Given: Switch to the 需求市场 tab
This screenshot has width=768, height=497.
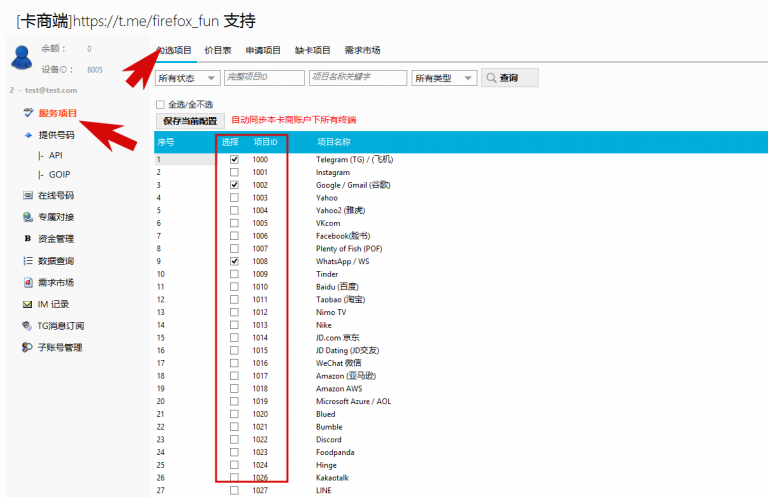Looking at the screenshot, I should pos(362,50).
